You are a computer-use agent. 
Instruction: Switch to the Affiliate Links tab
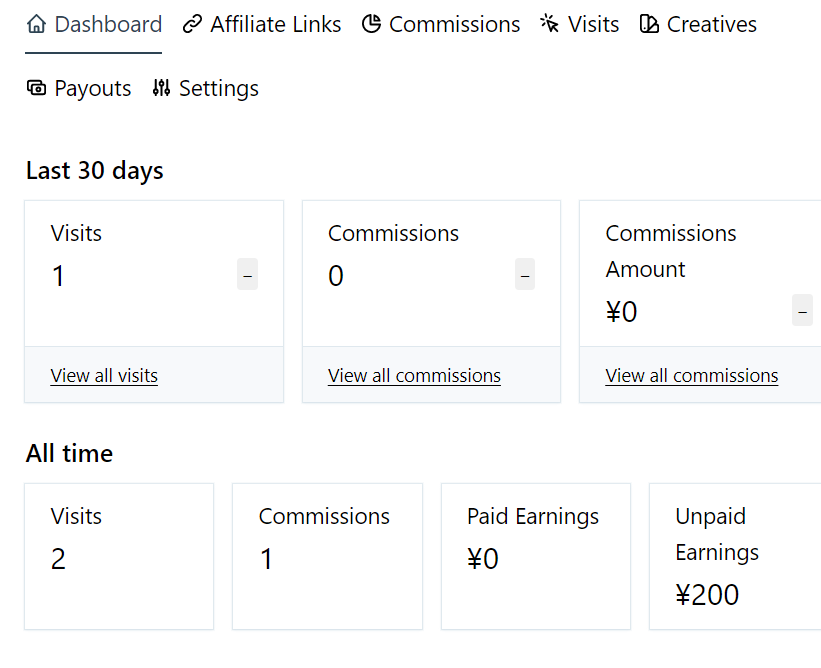(275, 24)
